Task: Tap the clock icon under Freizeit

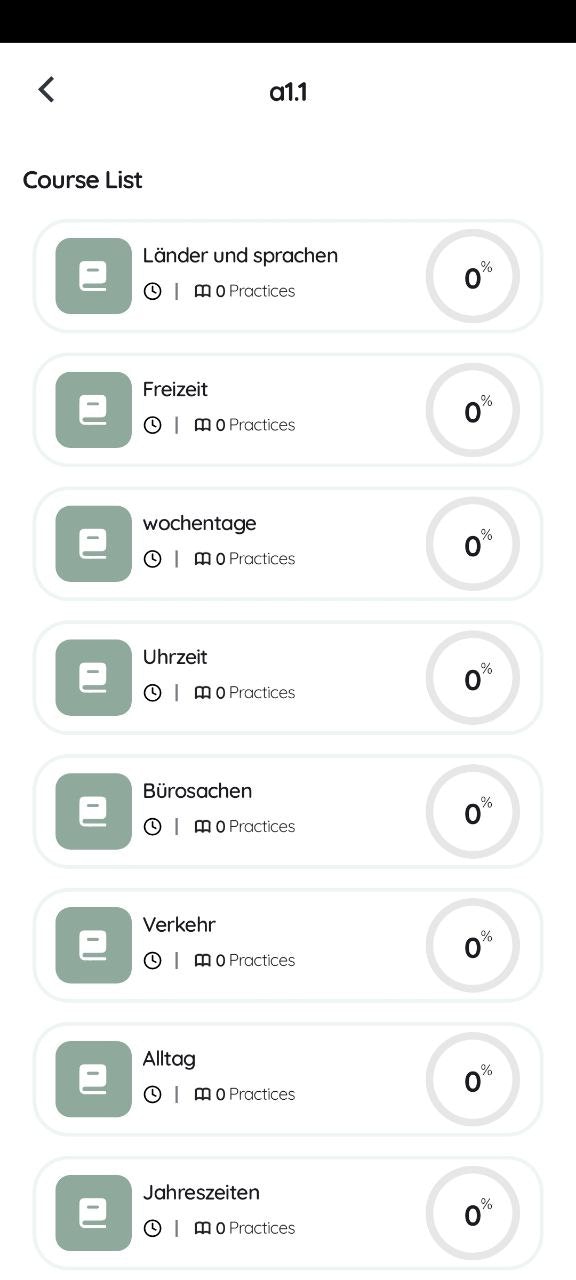Action: coord(152,424)
